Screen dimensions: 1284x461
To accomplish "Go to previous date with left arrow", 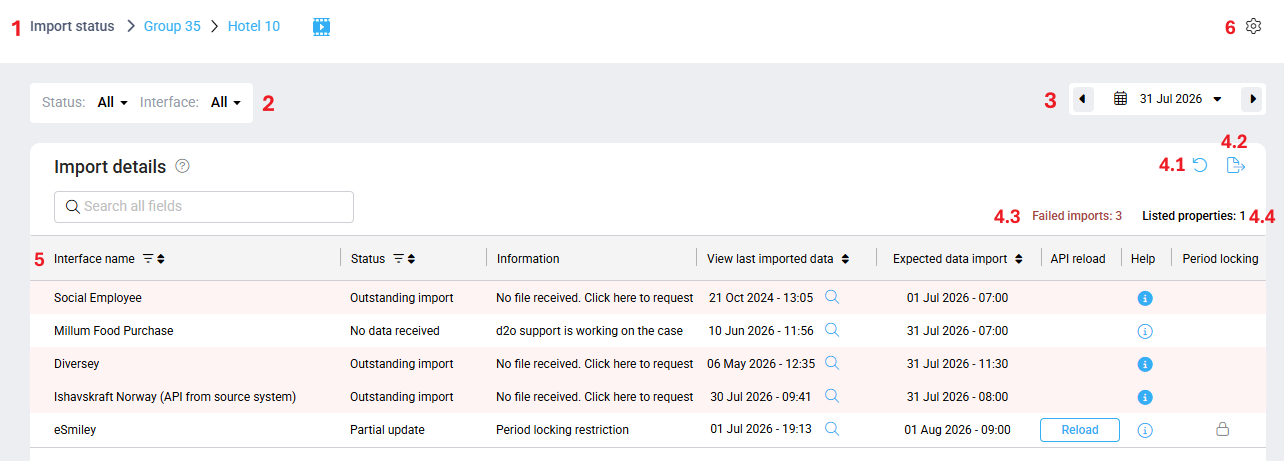I will click(1083, 99).
